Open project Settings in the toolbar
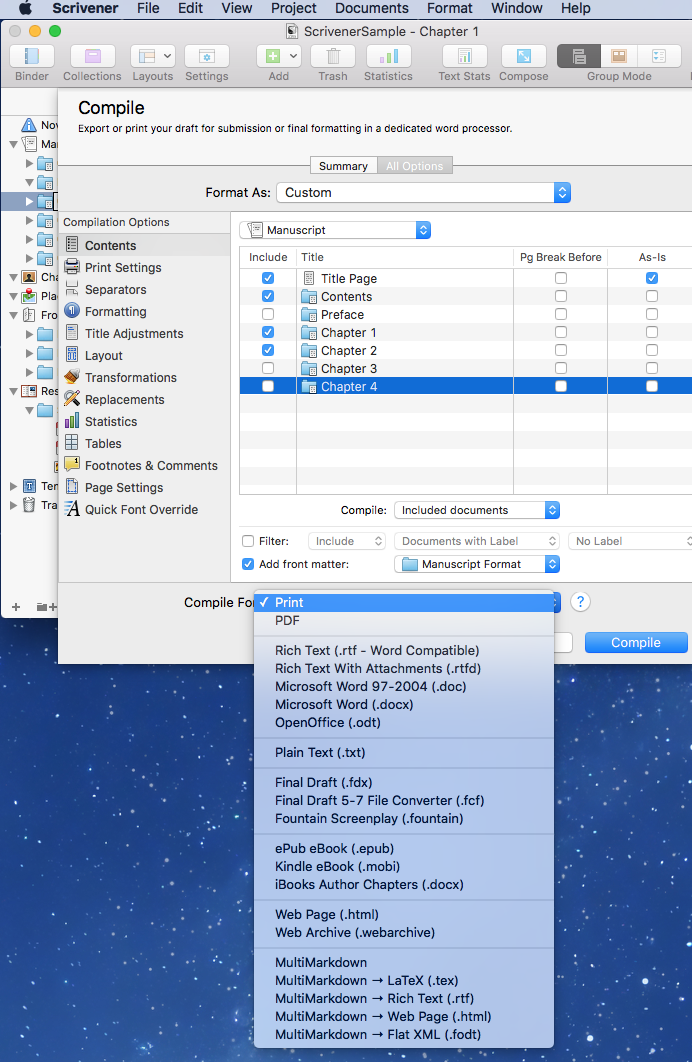Image resolution: width=692 pixels, height=1062 pixels. (207, 56)
